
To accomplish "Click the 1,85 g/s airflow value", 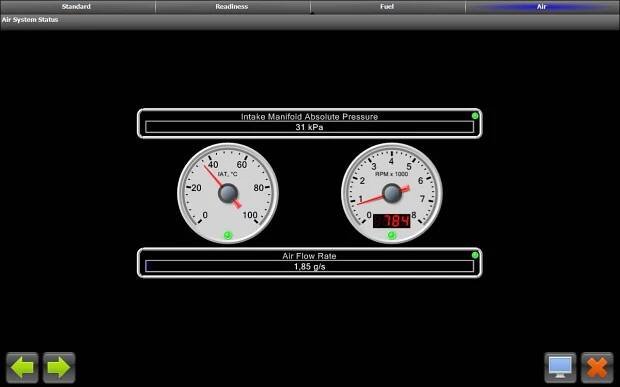I will click(x=310, y=267).
